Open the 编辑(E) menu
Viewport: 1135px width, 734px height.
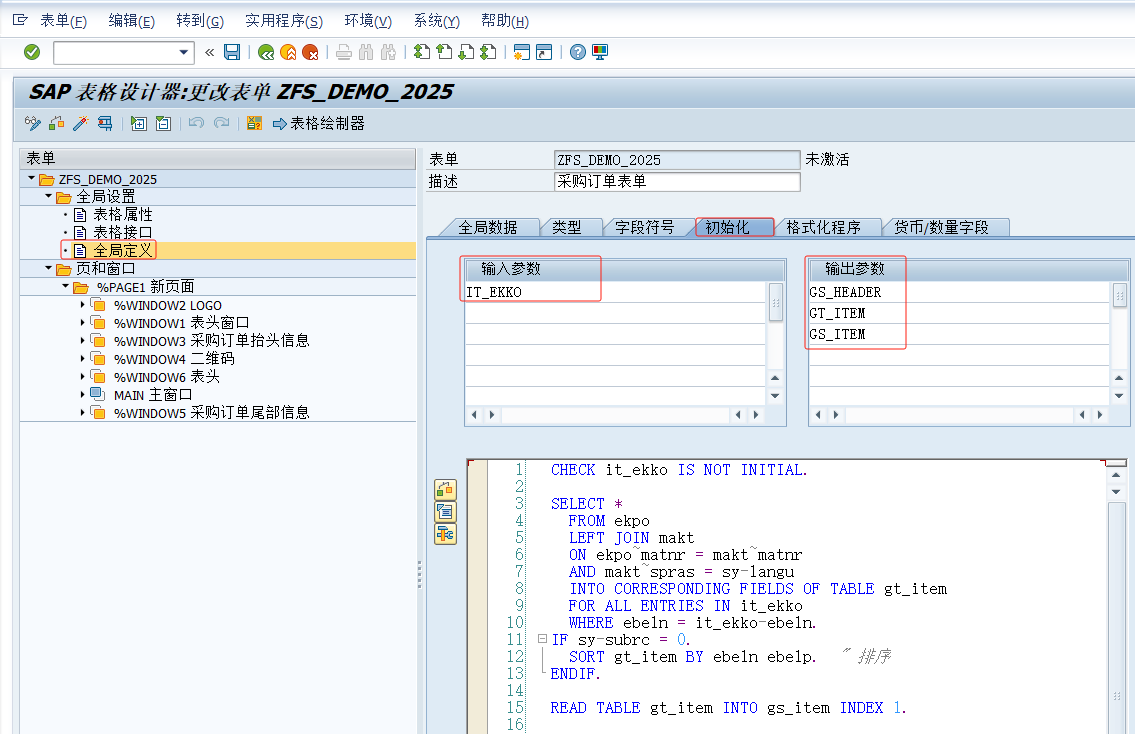[x=131, y=21]
